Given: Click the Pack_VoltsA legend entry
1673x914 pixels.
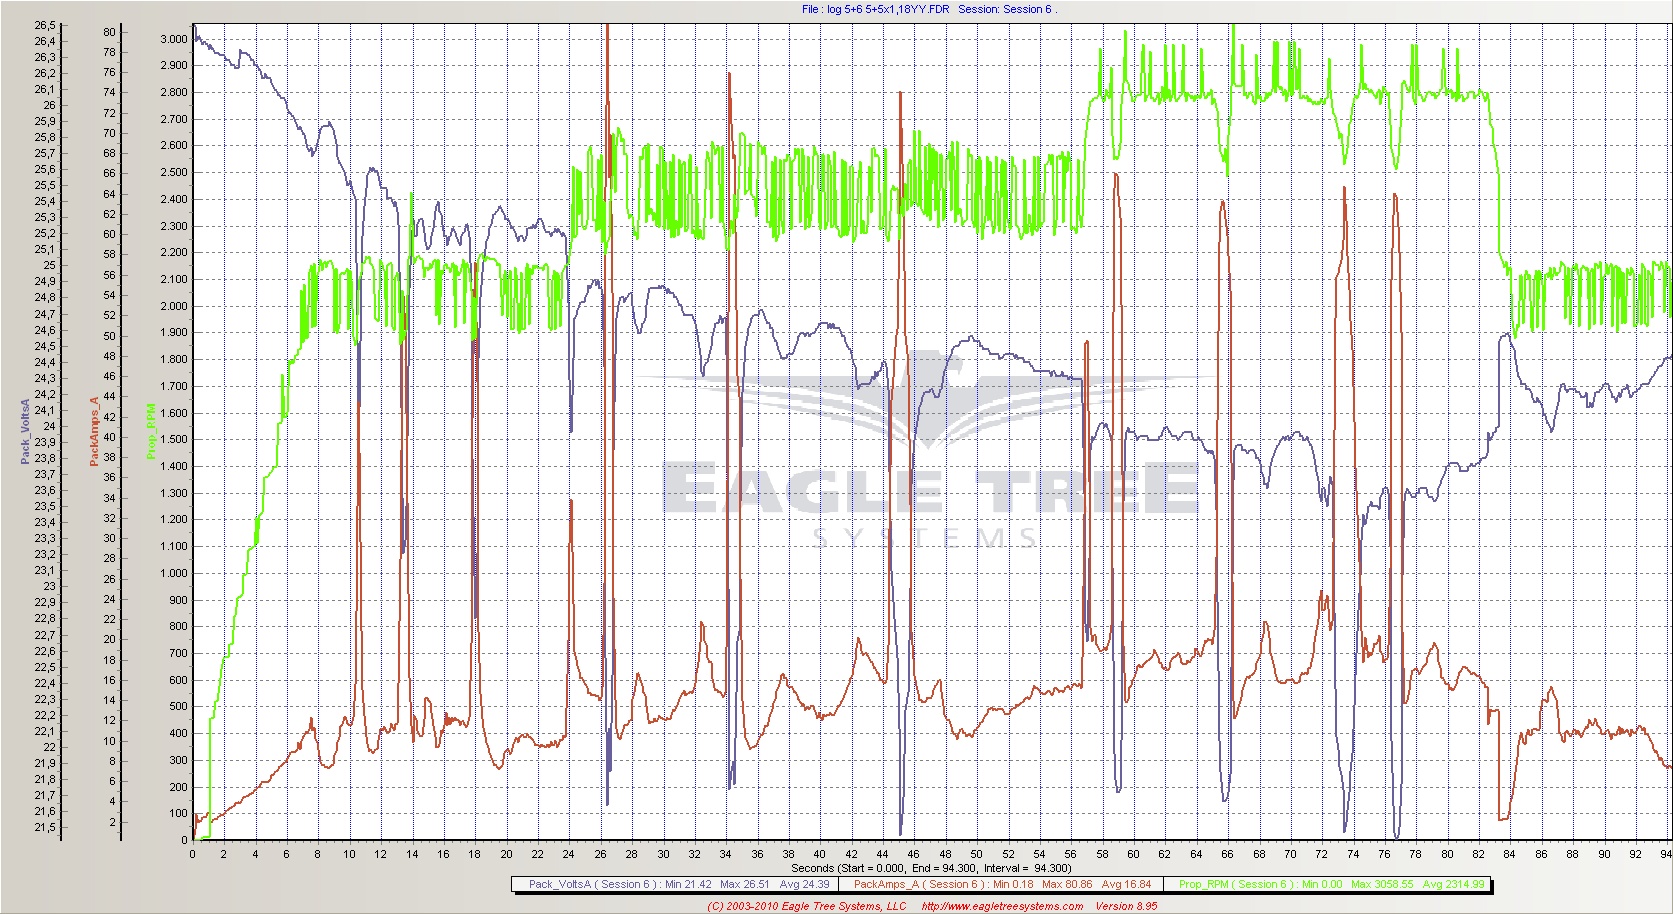Looking at the screenshot, I should pos(675,884).
